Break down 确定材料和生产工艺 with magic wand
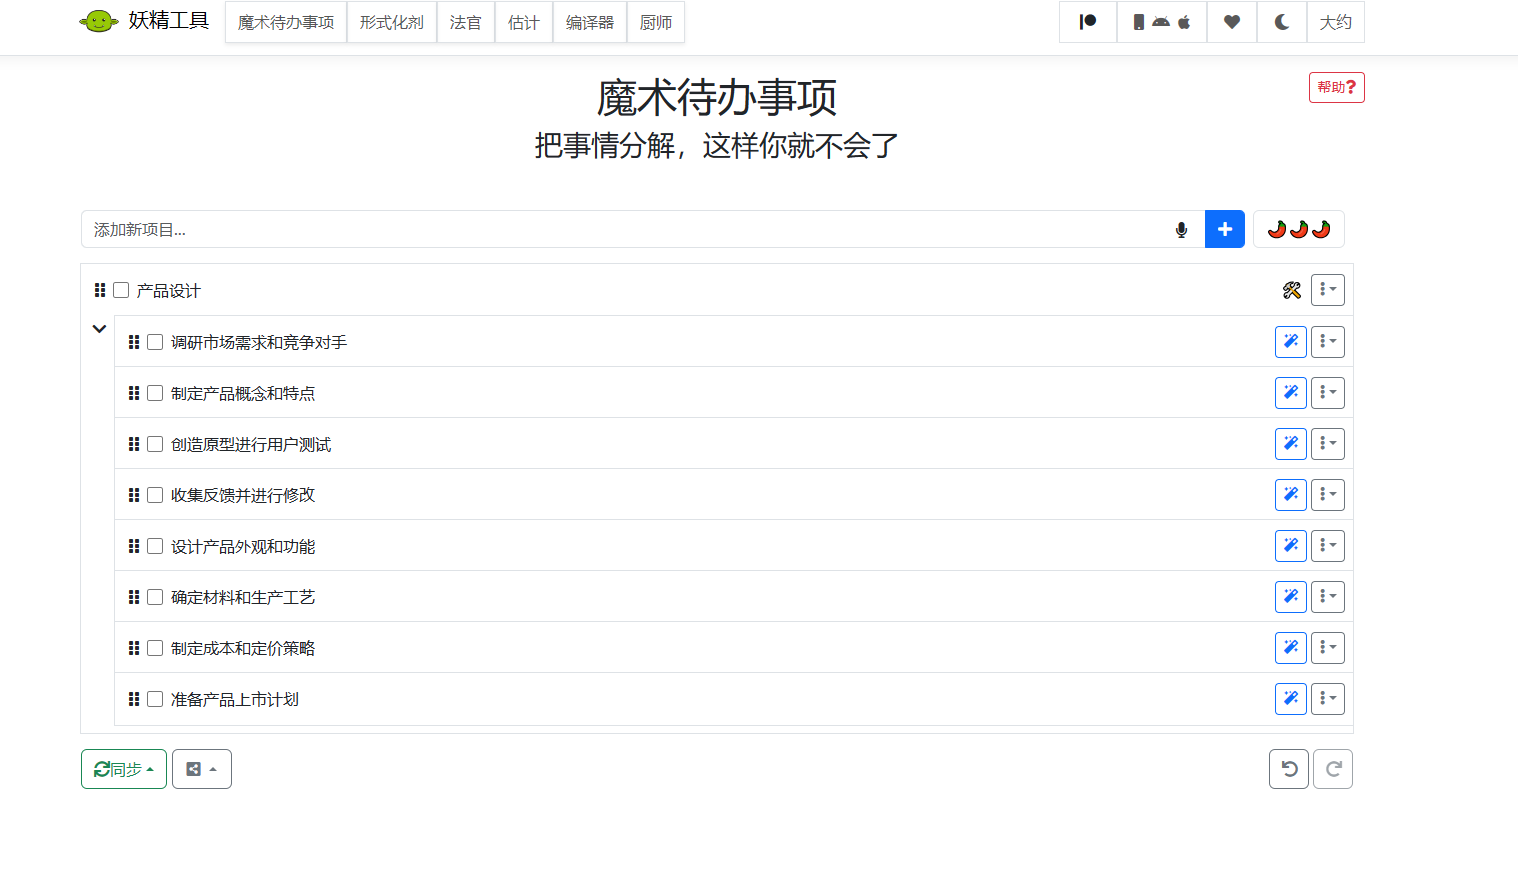The width and height of the screenshot is (1518, 878). click(1290, 597)
